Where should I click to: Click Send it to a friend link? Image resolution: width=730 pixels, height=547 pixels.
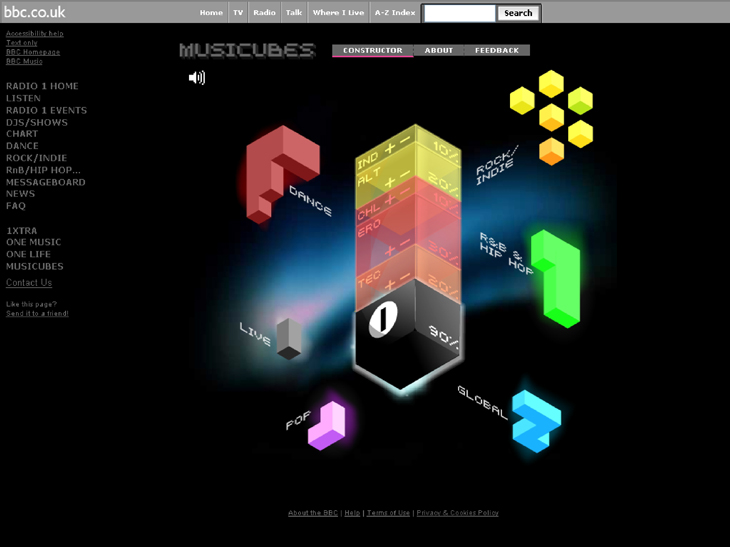37,313
